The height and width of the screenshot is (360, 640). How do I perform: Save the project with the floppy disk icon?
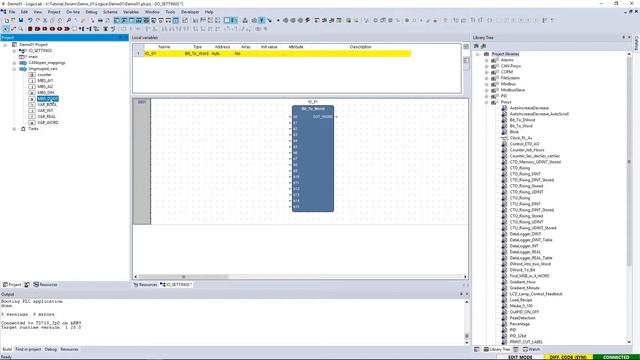pos(21,20)
